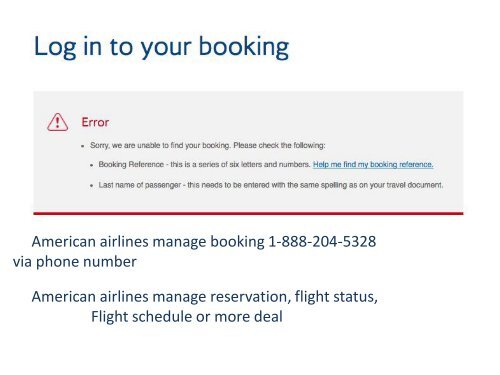Click the Sorry, we are unable to find message
The height and width of the screenshot is (375, 500).
[208, 145]
